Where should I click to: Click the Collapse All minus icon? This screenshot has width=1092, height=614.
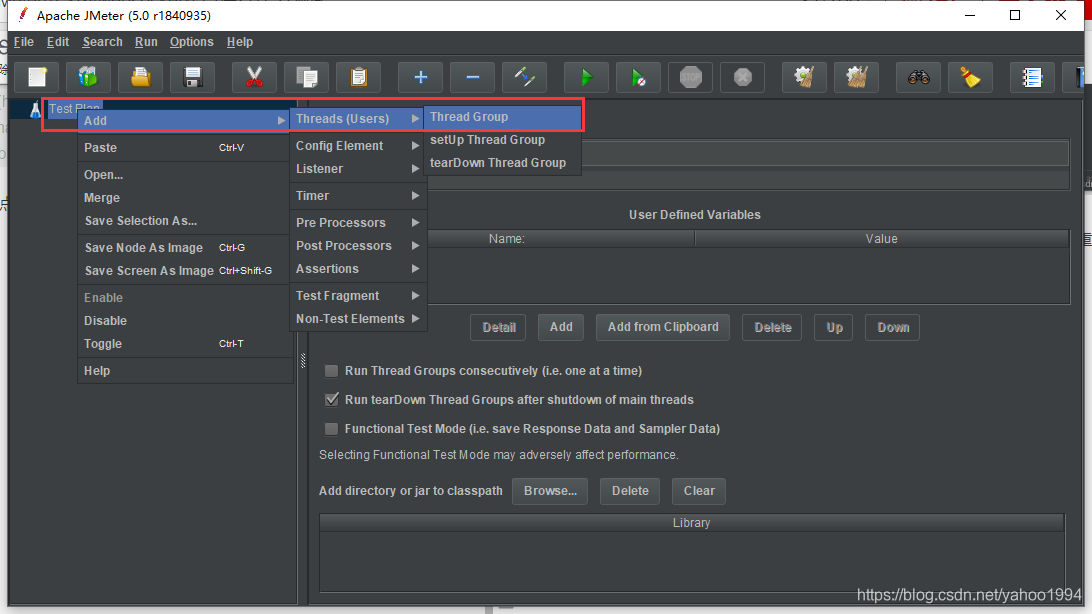point(472,77)
